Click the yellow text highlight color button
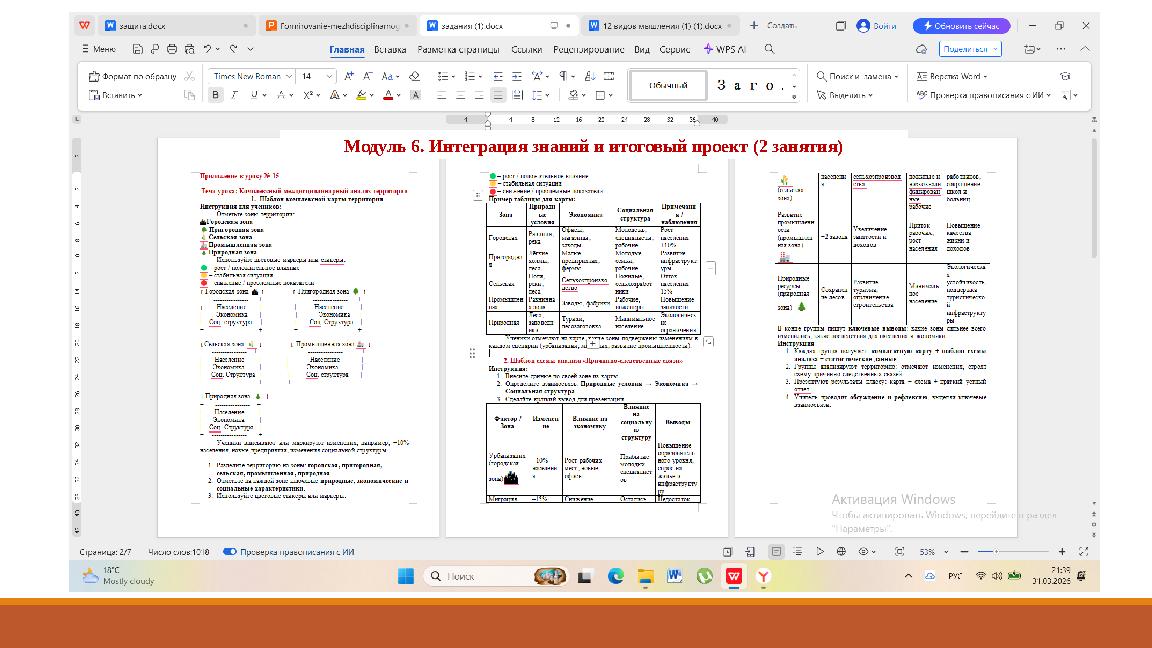 (361, 95)
